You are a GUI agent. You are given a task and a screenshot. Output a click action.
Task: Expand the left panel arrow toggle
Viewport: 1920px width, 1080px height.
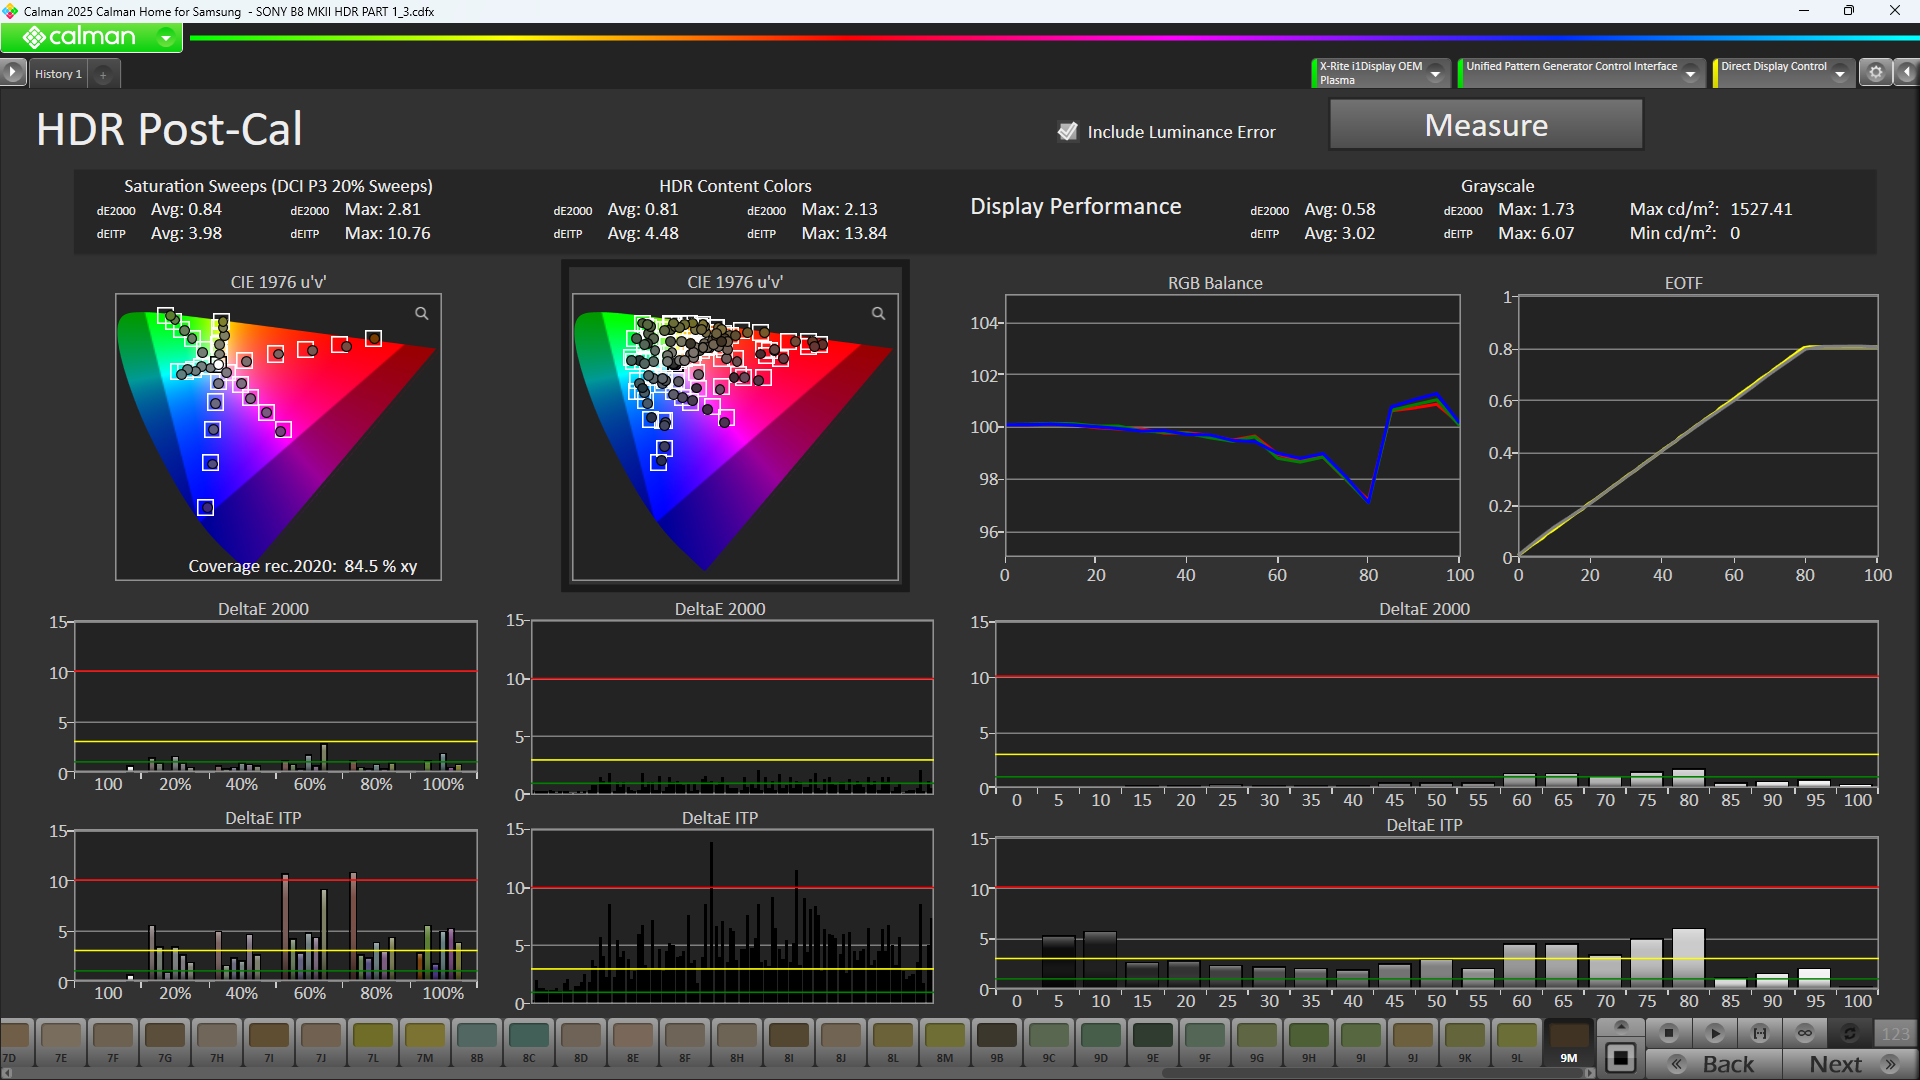pyautogui.click(x=12, y=73)
